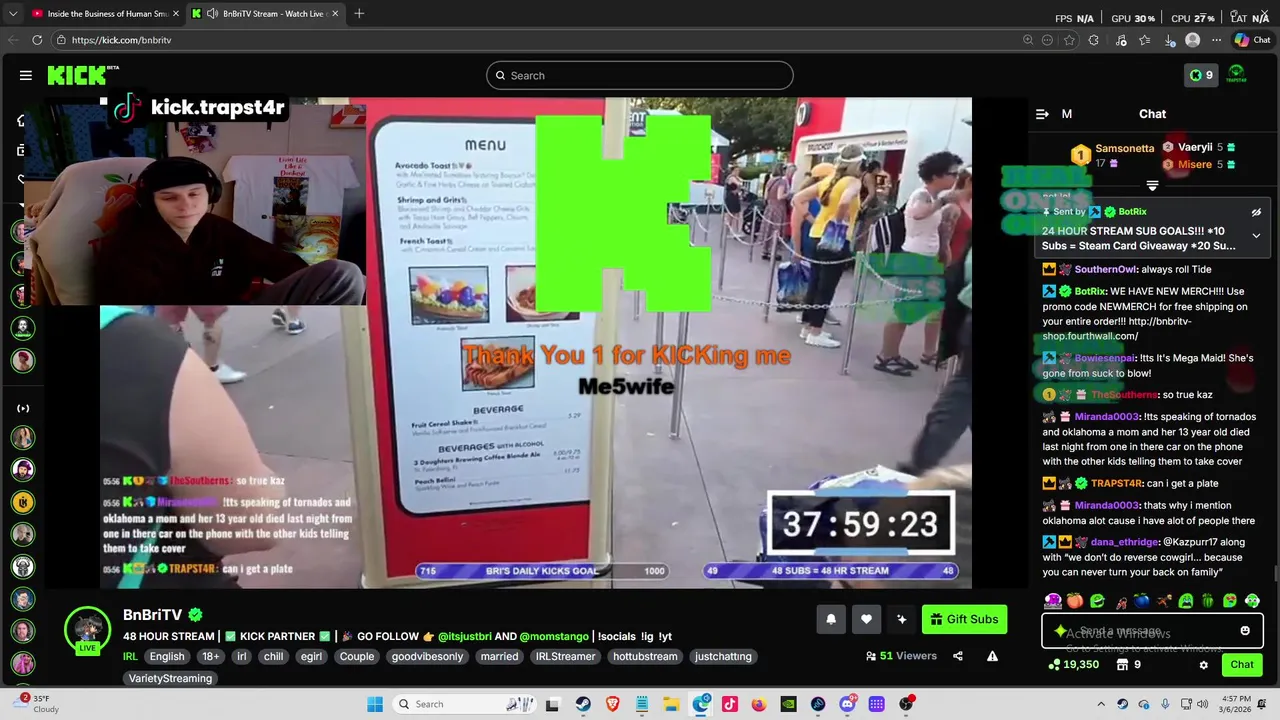Expand the leaderboard with the down-arrow handle
This screenshot has height=720, width=1280.
click(1152, 186)
